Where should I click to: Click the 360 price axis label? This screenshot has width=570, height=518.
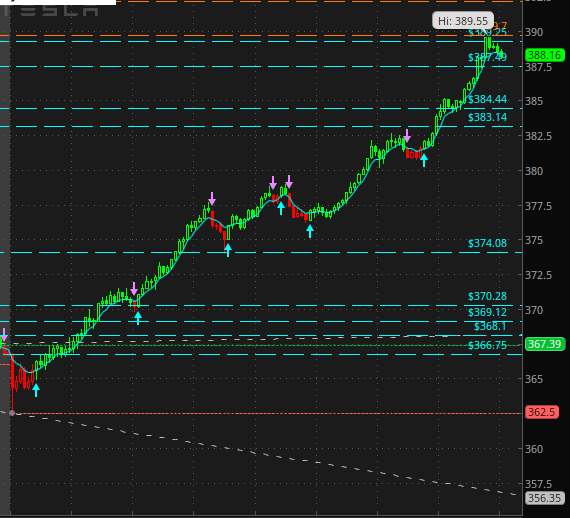coord(534,449)
